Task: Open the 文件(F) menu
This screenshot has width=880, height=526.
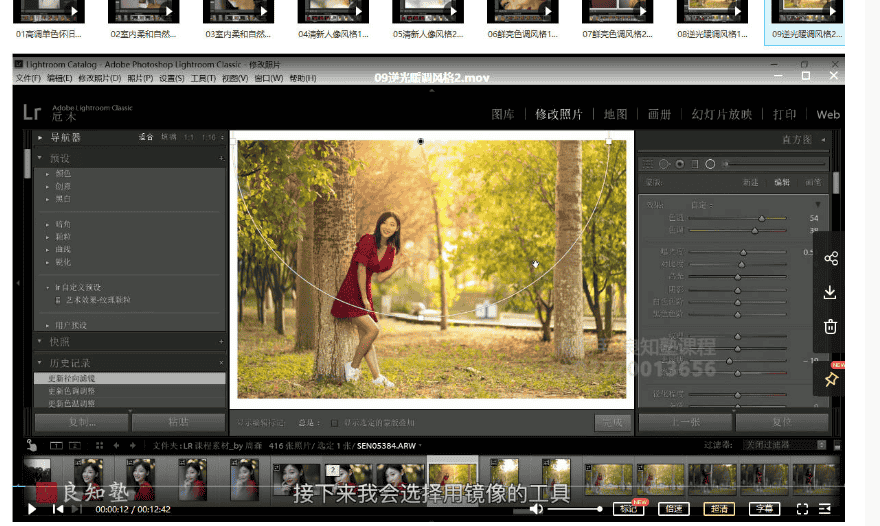Action: (28, 78)
